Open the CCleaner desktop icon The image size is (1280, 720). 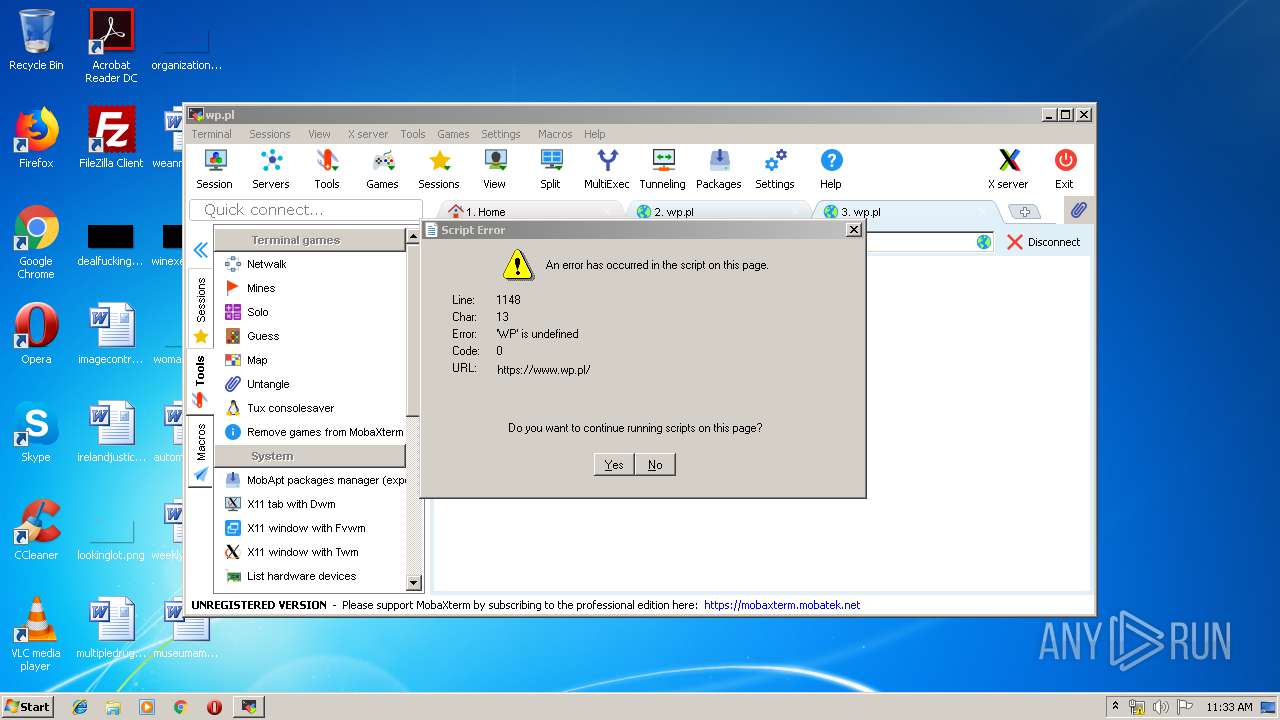pyautogui.click(x=36, y=530)
